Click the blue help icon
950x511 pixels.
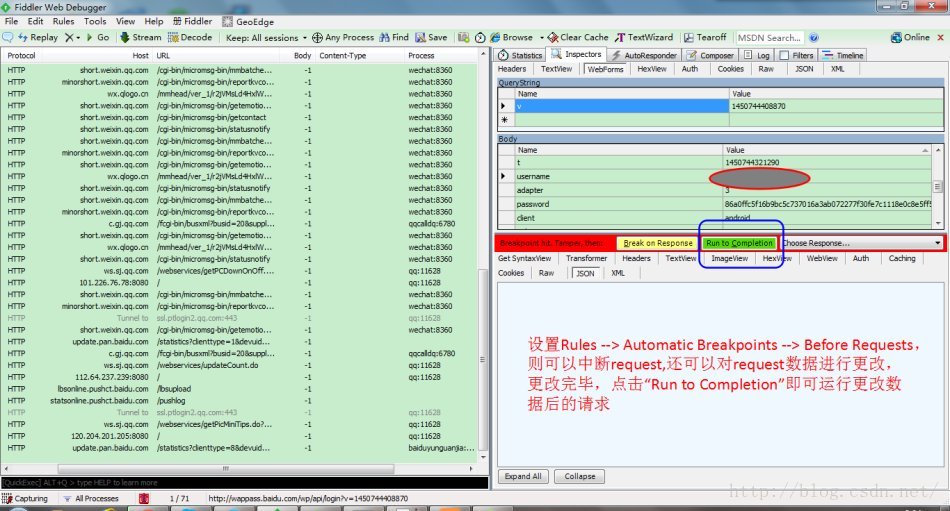(x=814, y=38)
